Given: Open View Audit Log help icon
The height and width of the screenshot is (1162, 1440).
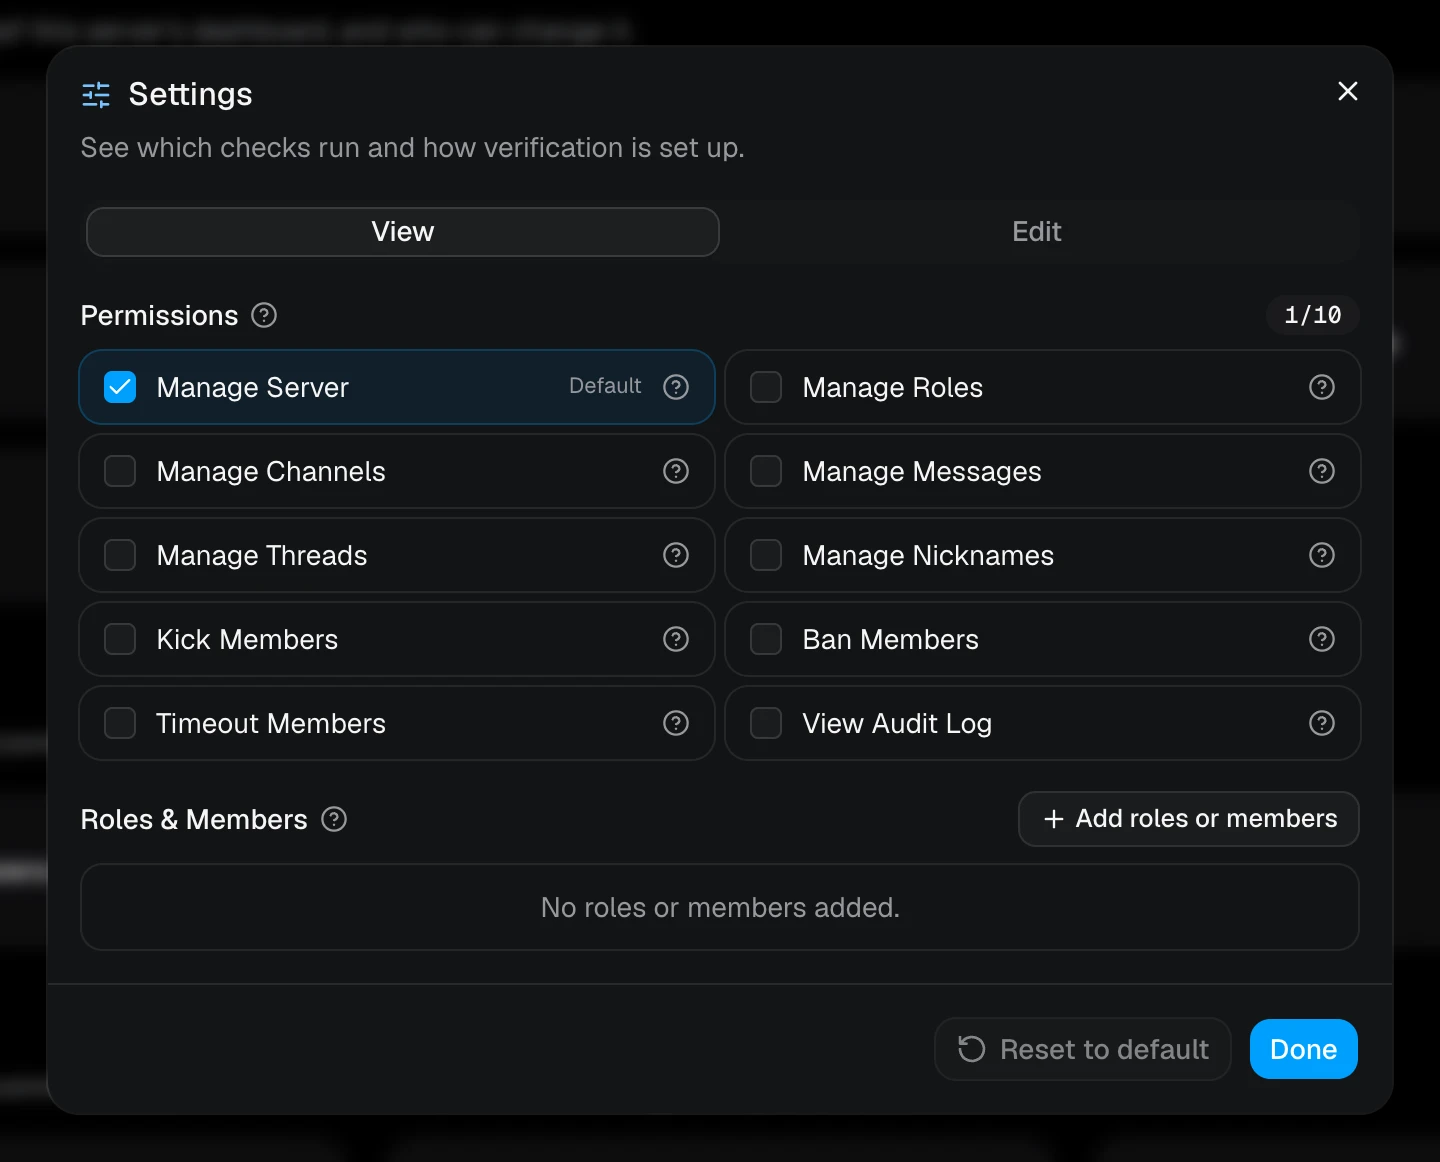Looking at the screenshot, I should click(1322, 723).
